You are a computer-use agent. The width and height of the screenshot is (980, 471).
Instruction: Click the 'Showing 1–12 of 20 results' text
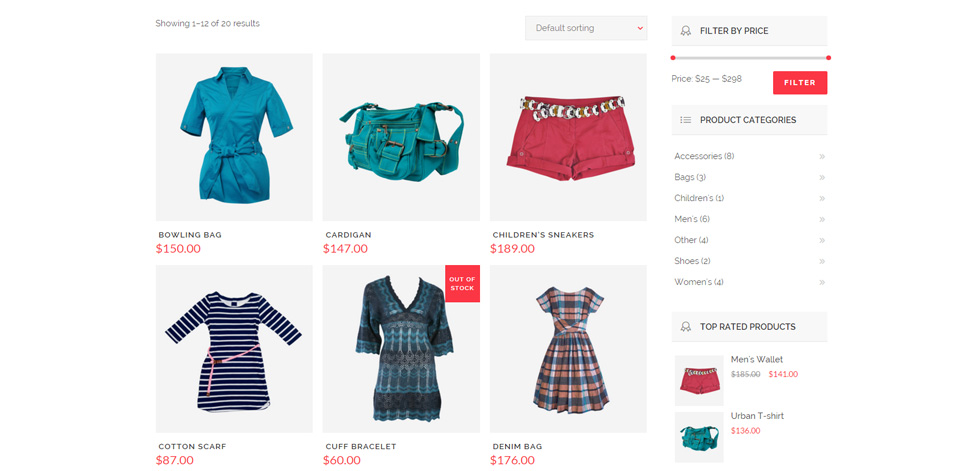[208, 24]
